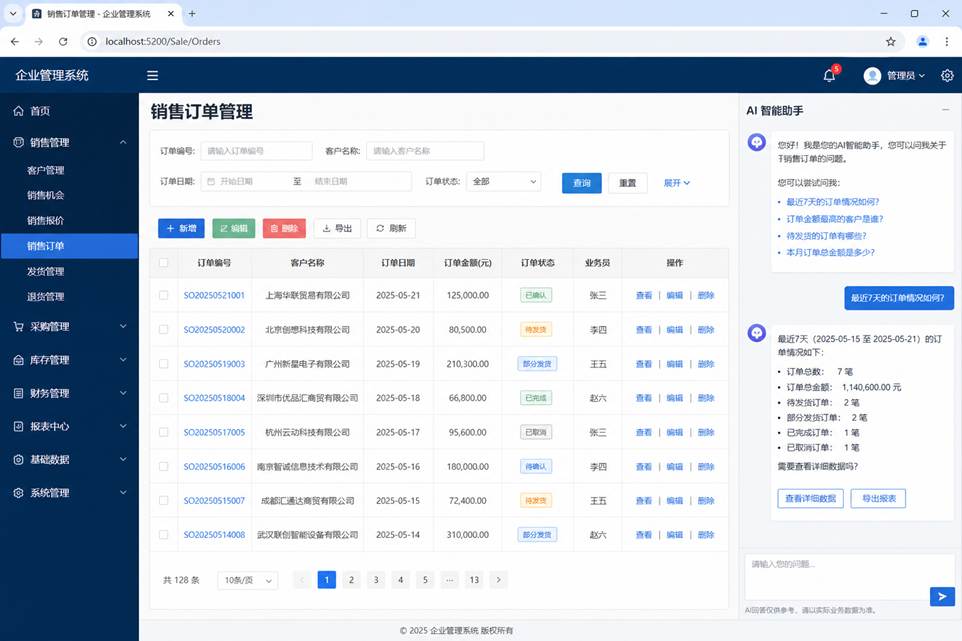Click the 系统管理 gear icon

[18, 493]
